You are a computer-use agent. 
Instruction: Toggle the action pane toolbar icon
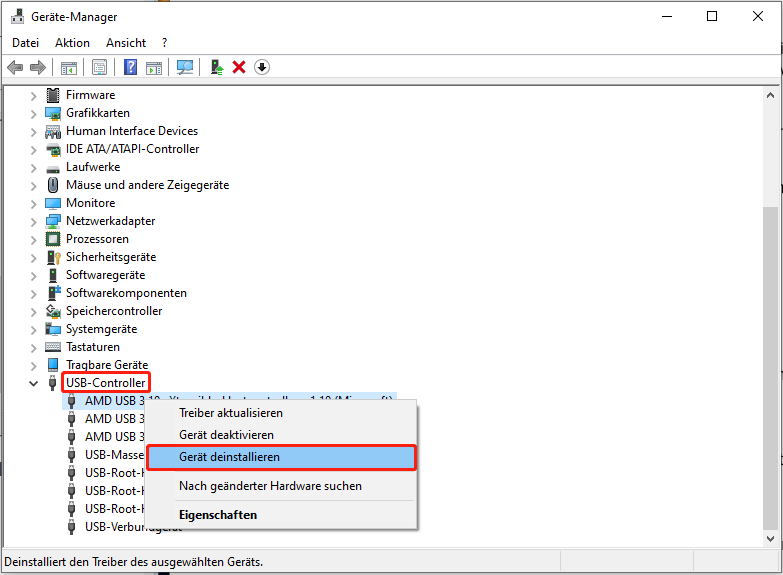[x=154, y=67]
